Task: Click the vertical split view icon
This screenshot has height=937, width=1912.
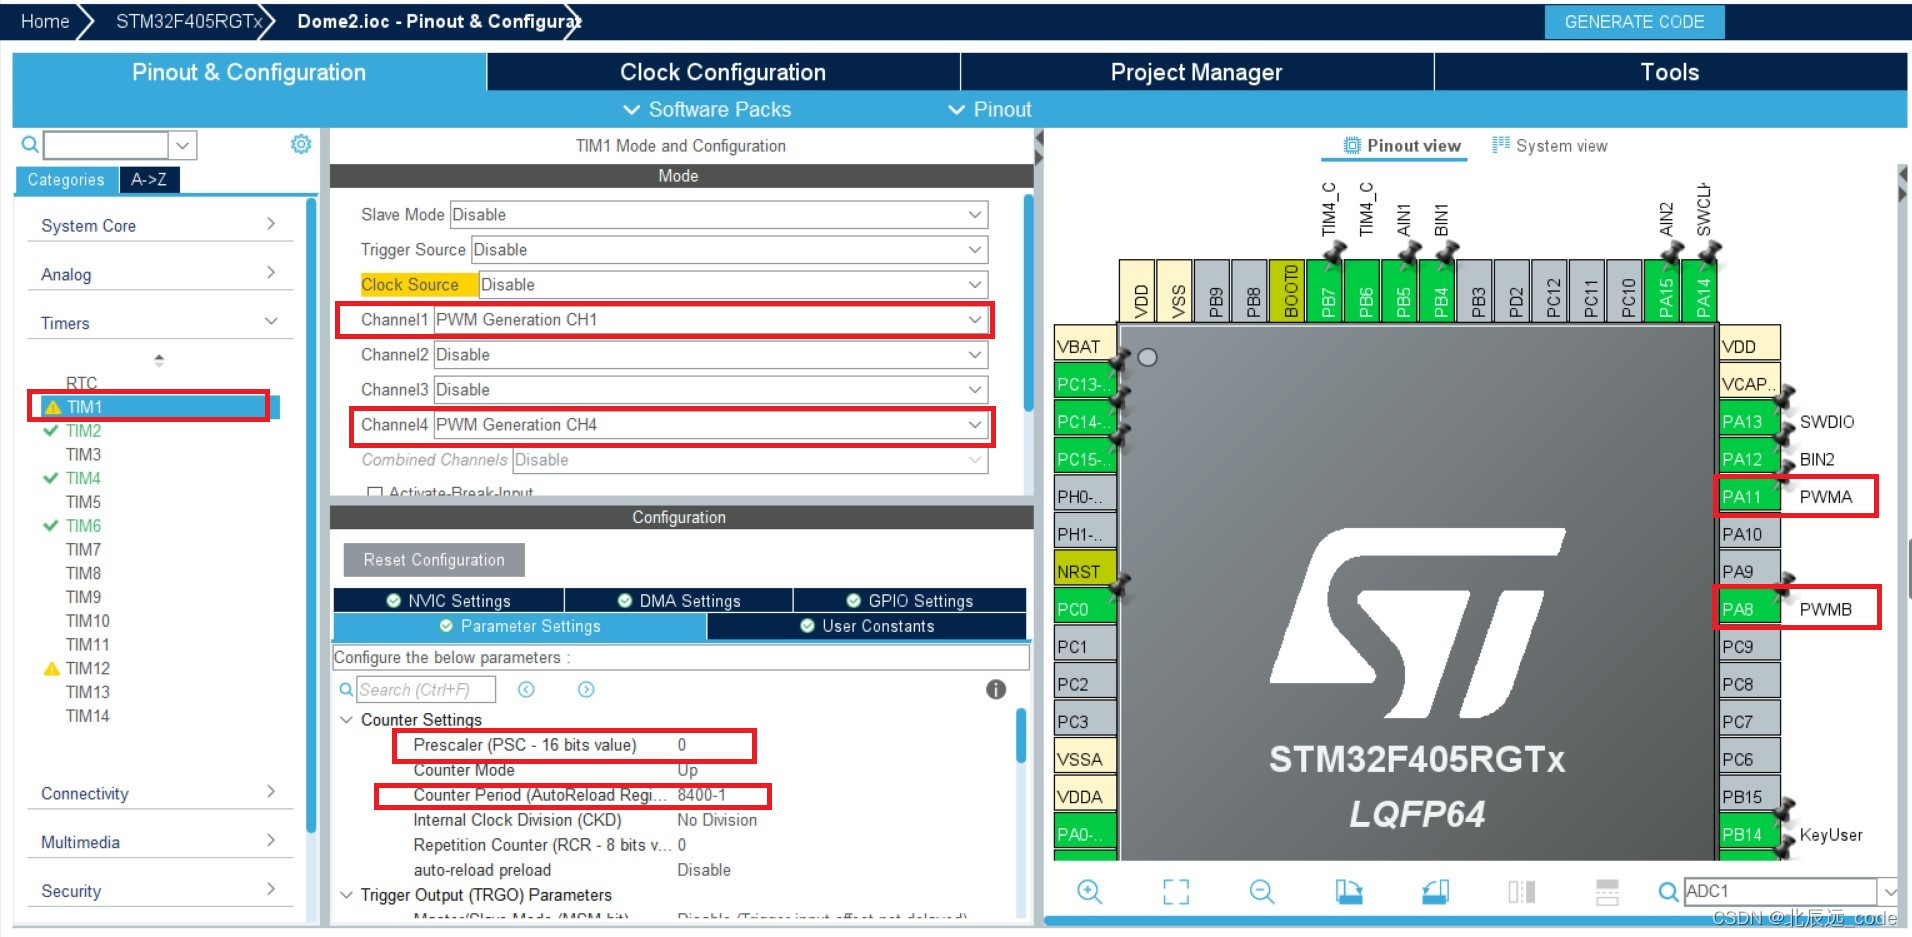Action: point(1521,891)
